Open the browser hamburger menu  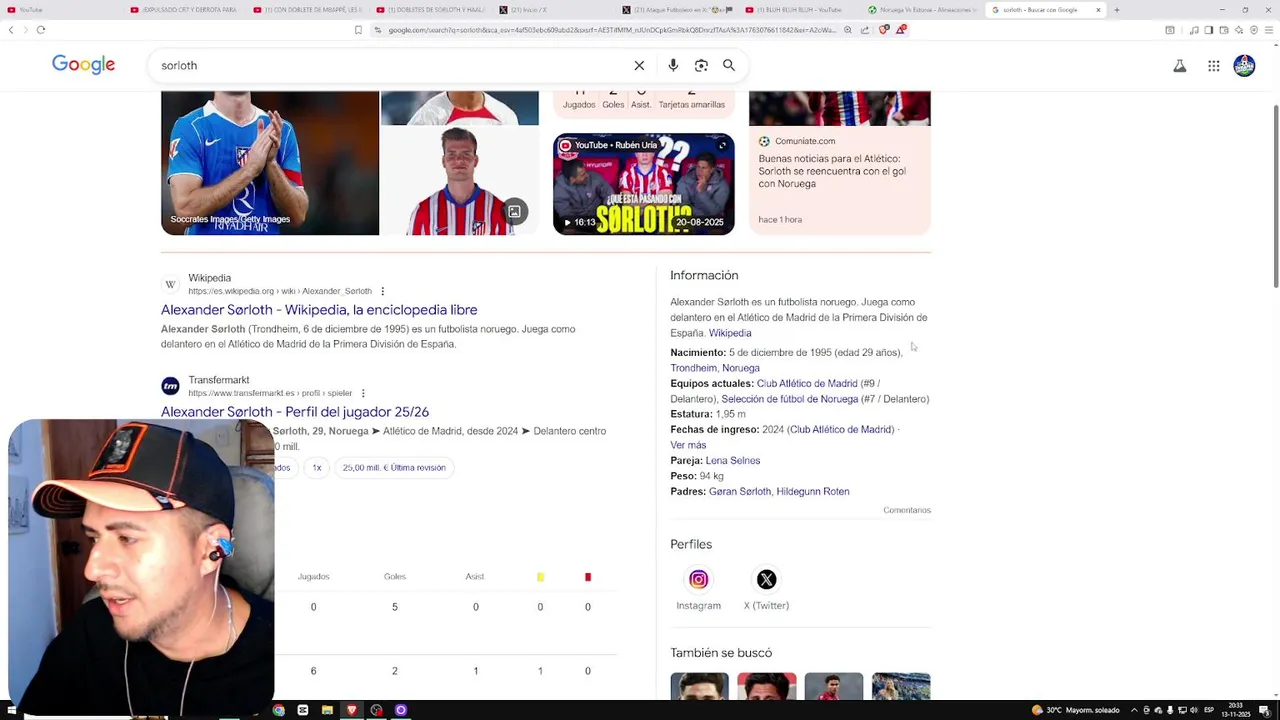1267,30
